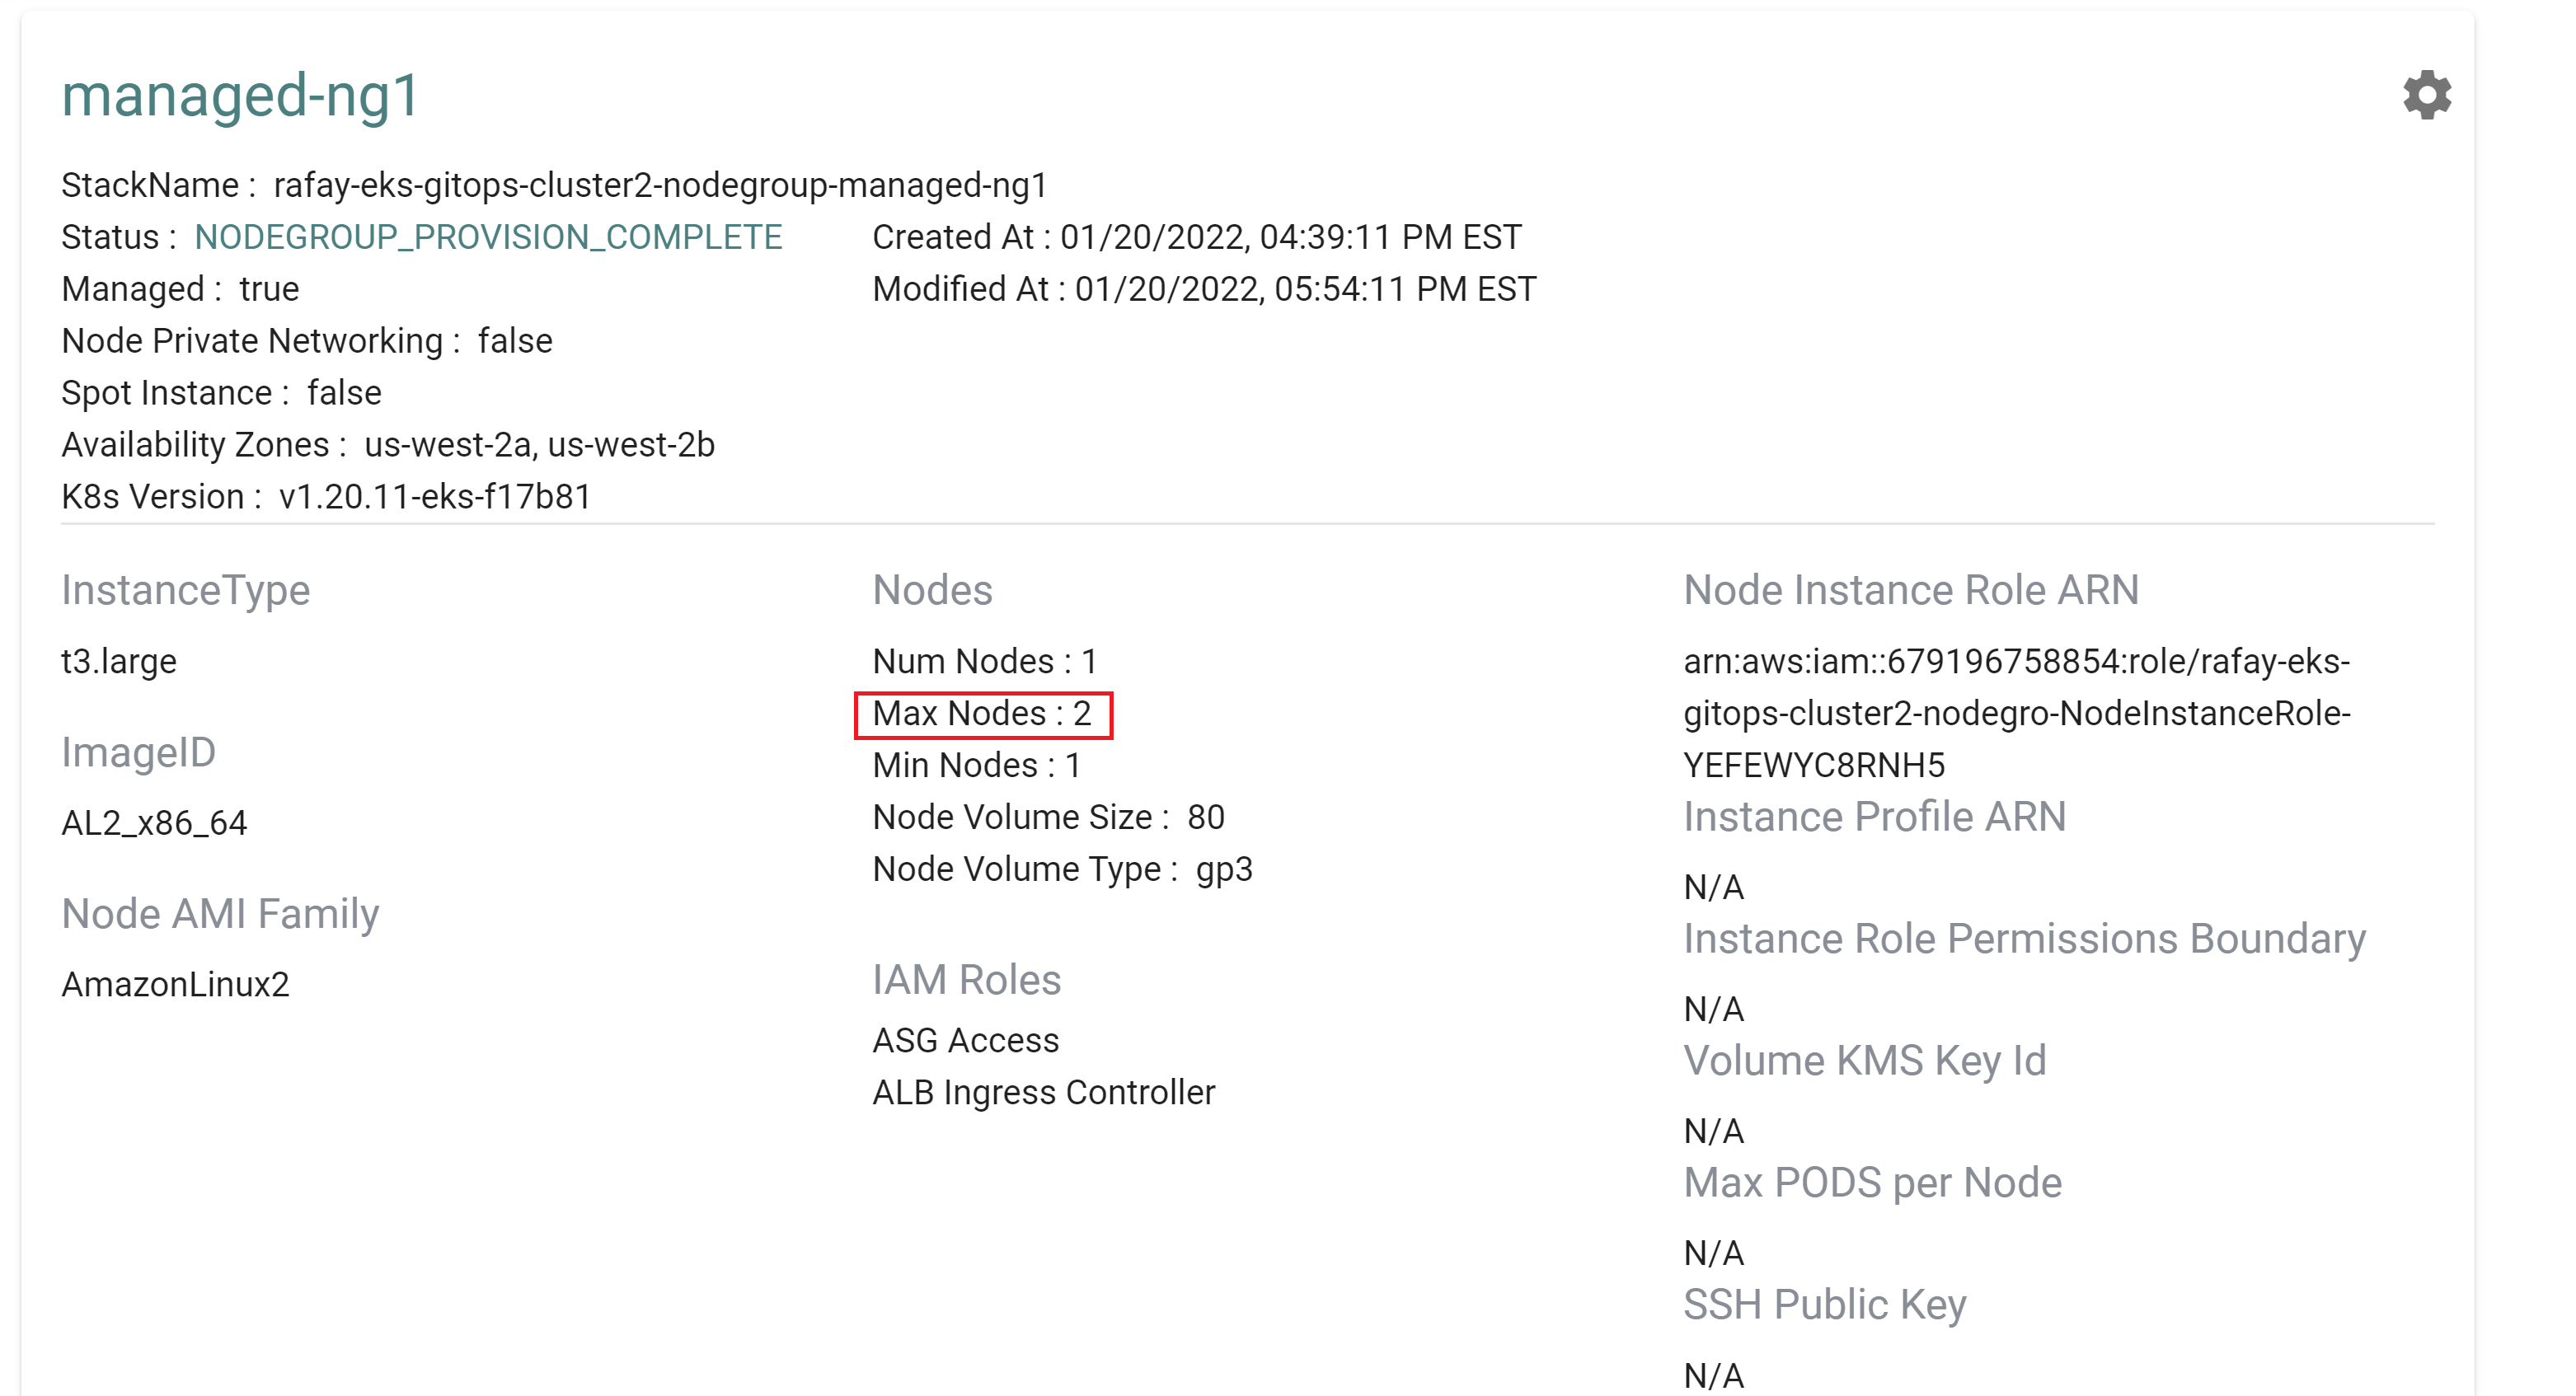The width and height of the screenshot is (2576, 1396).
Task: Click the ImageID heading
Action: (139, 752)
